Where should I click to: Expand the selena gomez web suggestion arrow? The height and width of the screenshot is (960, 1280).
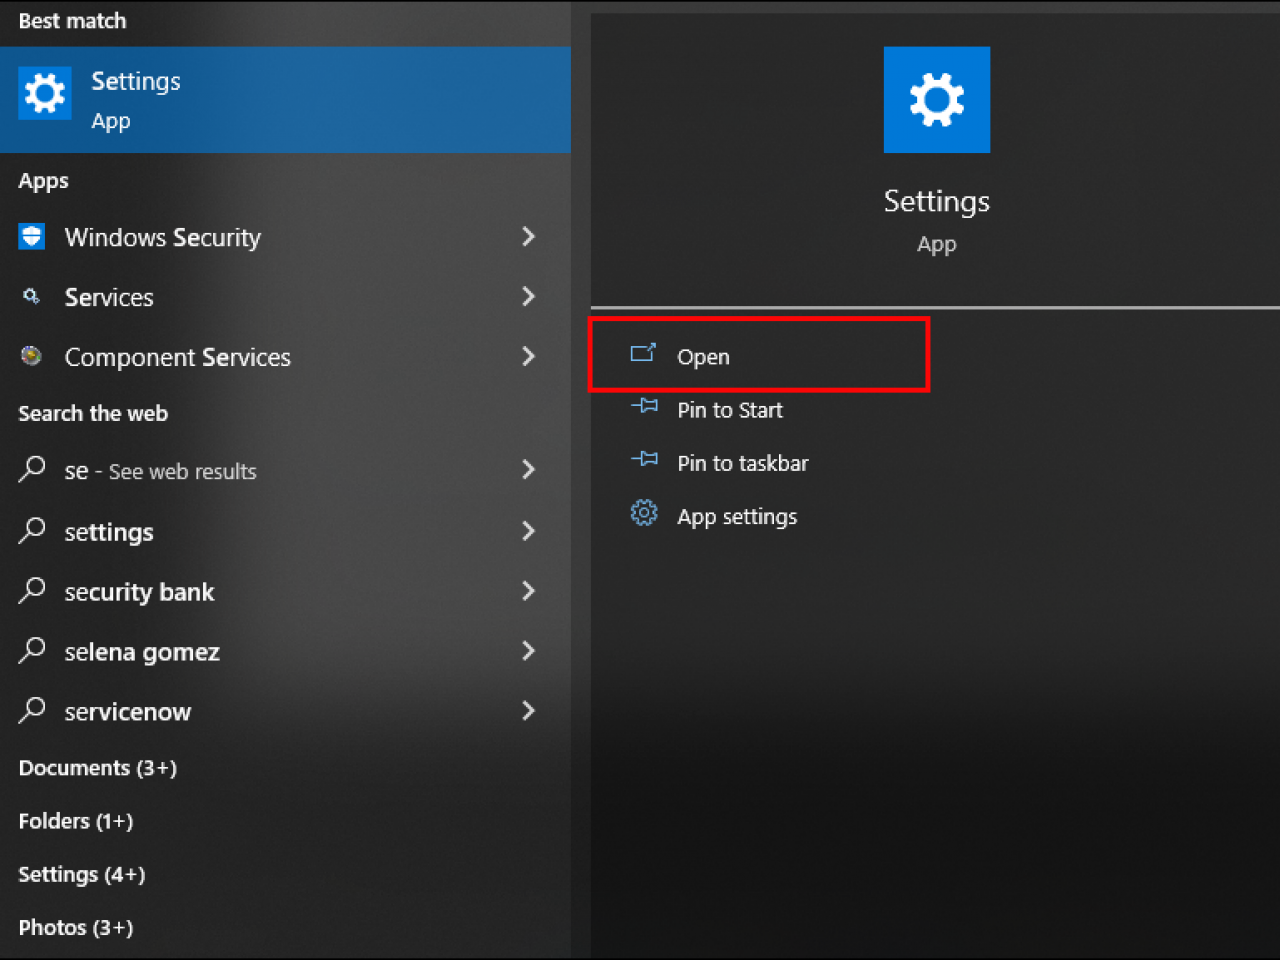tap(529, 651)
